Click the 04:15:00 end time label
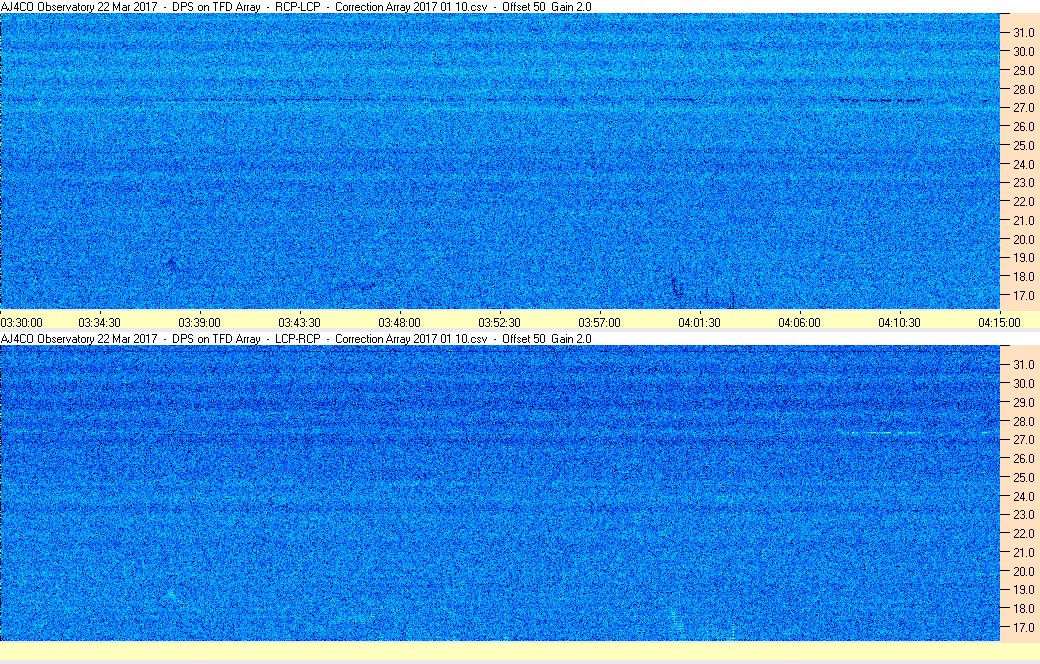Screen dimensions: 1040x664 pyautogui.click(x=1000, y=322)
